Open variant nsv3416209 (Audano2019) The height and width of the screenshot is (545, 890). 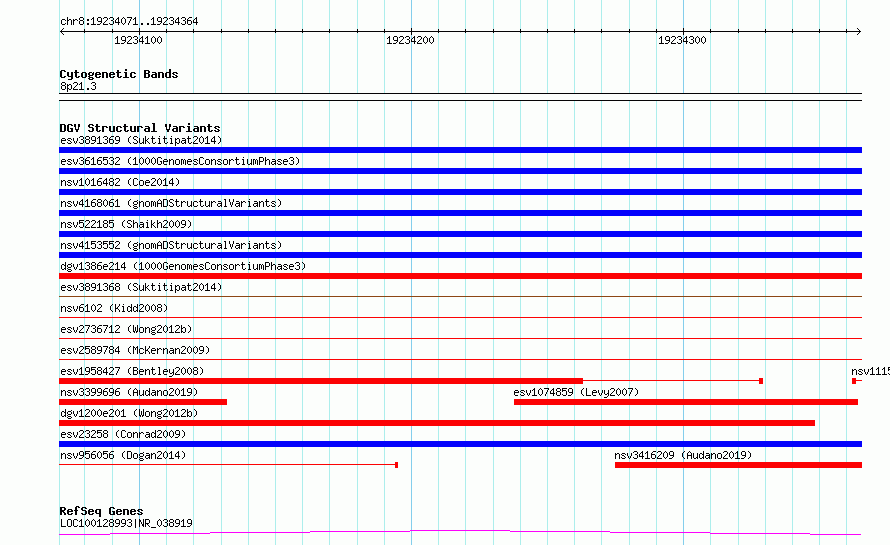point(683,455)
